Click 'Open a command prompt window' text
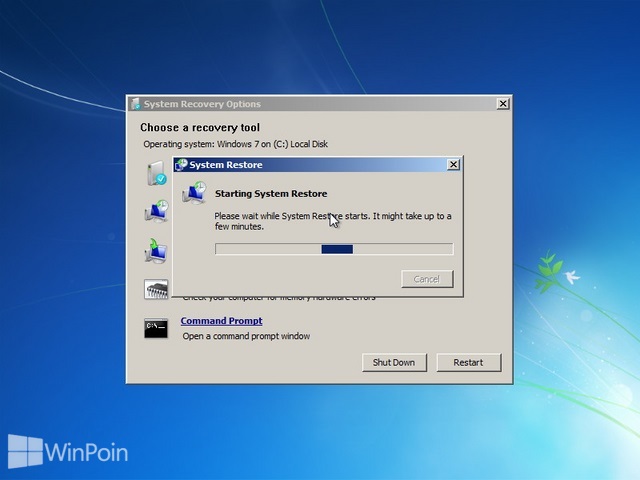The width and height of the screenshot is (640, 480). [x=246, y=336]
